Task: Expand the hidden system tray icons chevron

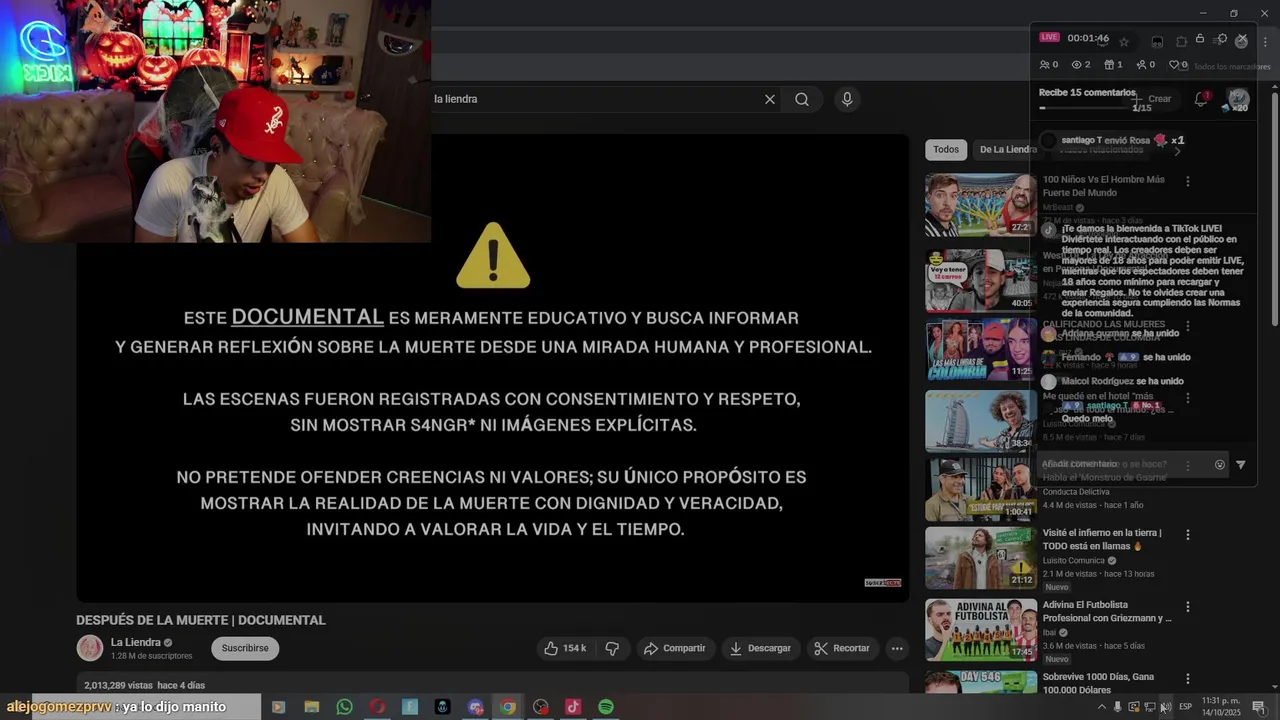Action: click(1102, 707)
